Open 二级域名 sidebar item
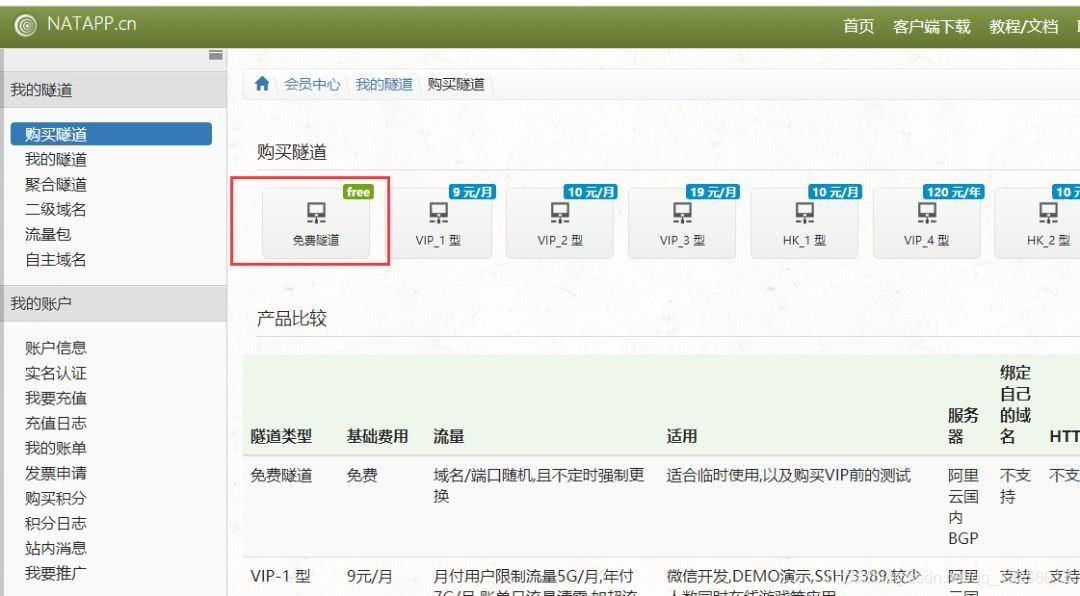This screenshot has width=1080, height=596. [56, 209]
